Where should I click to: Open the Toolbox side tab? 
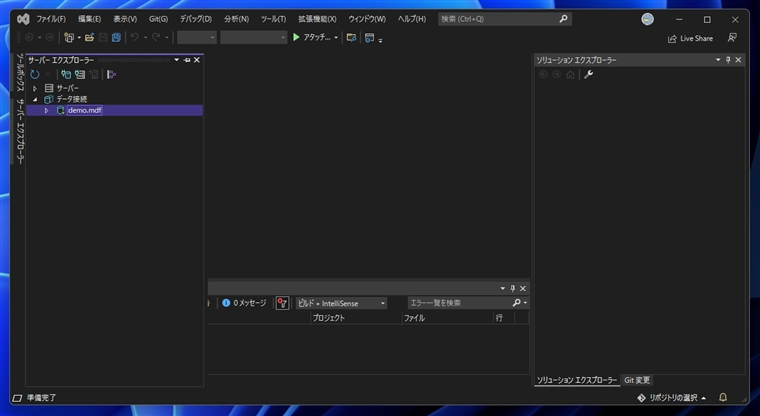[20, 72]
